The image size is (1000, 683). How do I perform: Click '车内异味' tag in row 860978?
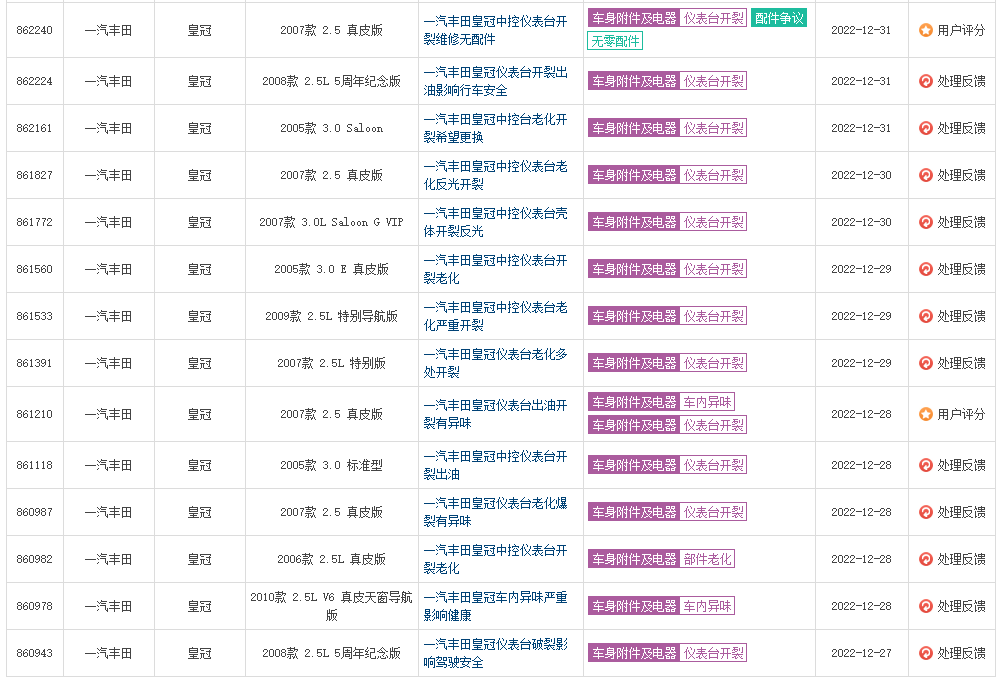[x=707, y=606]
